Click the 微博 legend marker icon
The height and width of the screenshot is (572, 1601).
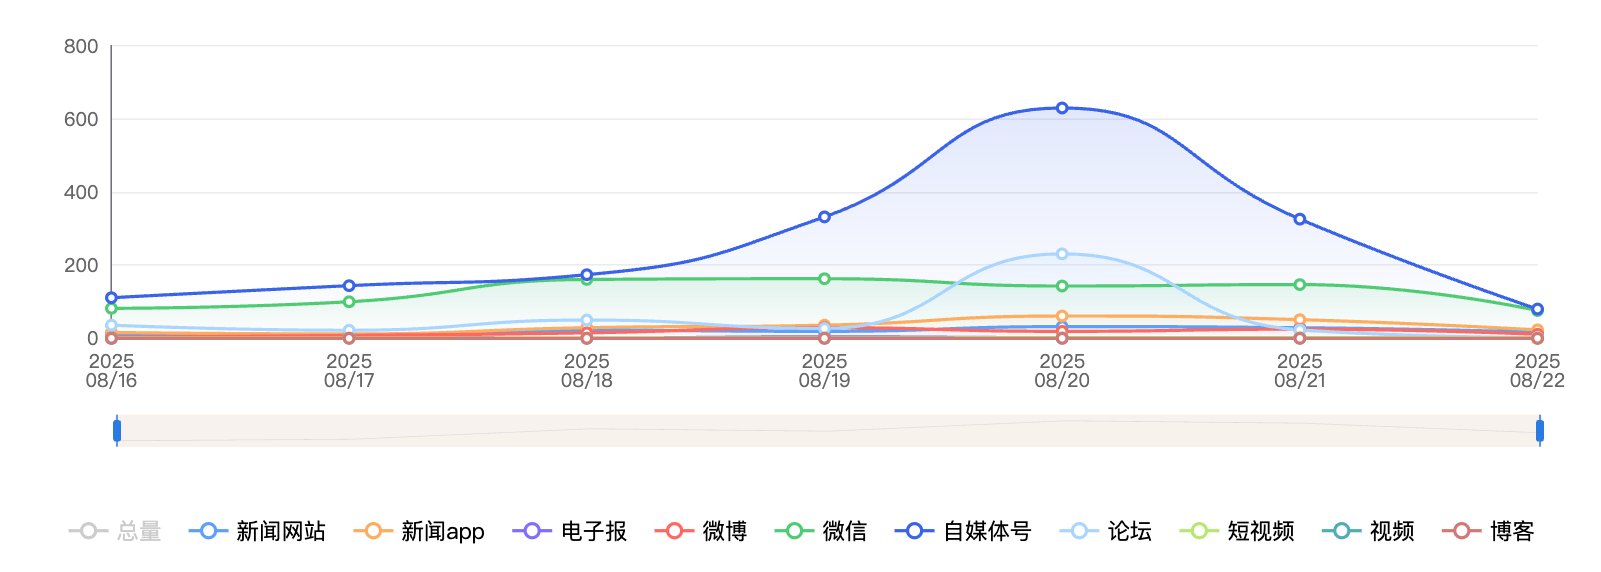[674, 531]
